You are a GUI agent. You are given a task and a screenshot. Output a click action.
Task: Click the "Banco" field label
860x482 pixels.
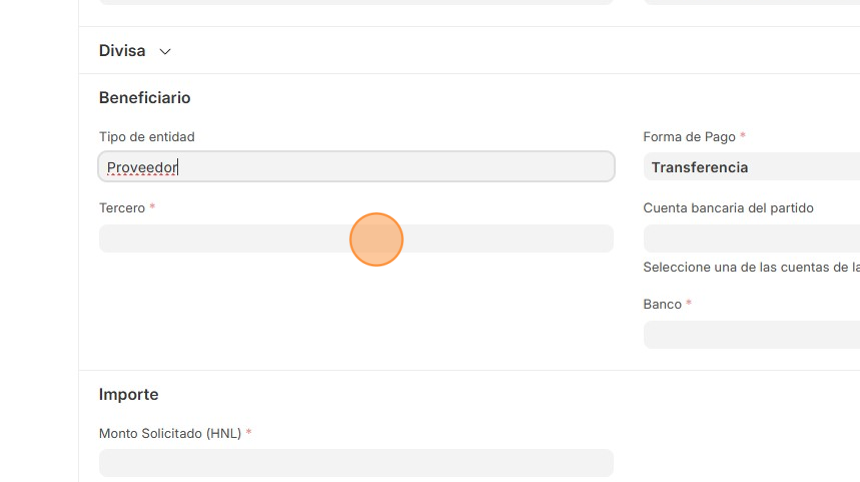coord(662,304)
